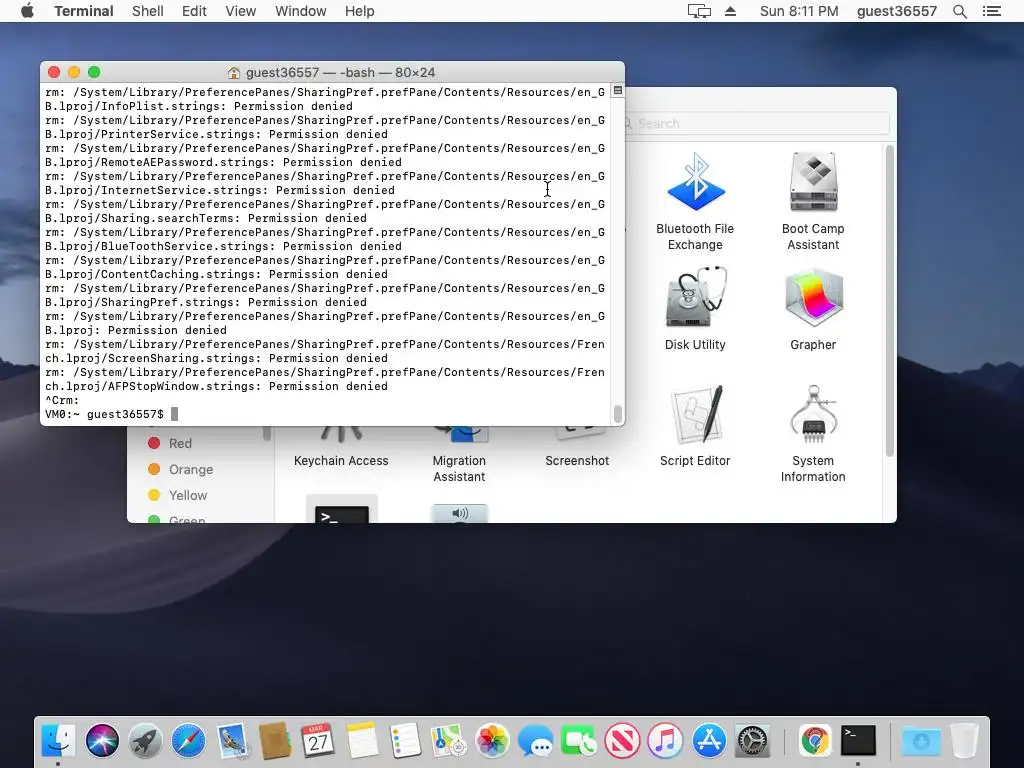Open the Edit menu
This screenshot has width=1024, height=768.
(x=194, y=11)
